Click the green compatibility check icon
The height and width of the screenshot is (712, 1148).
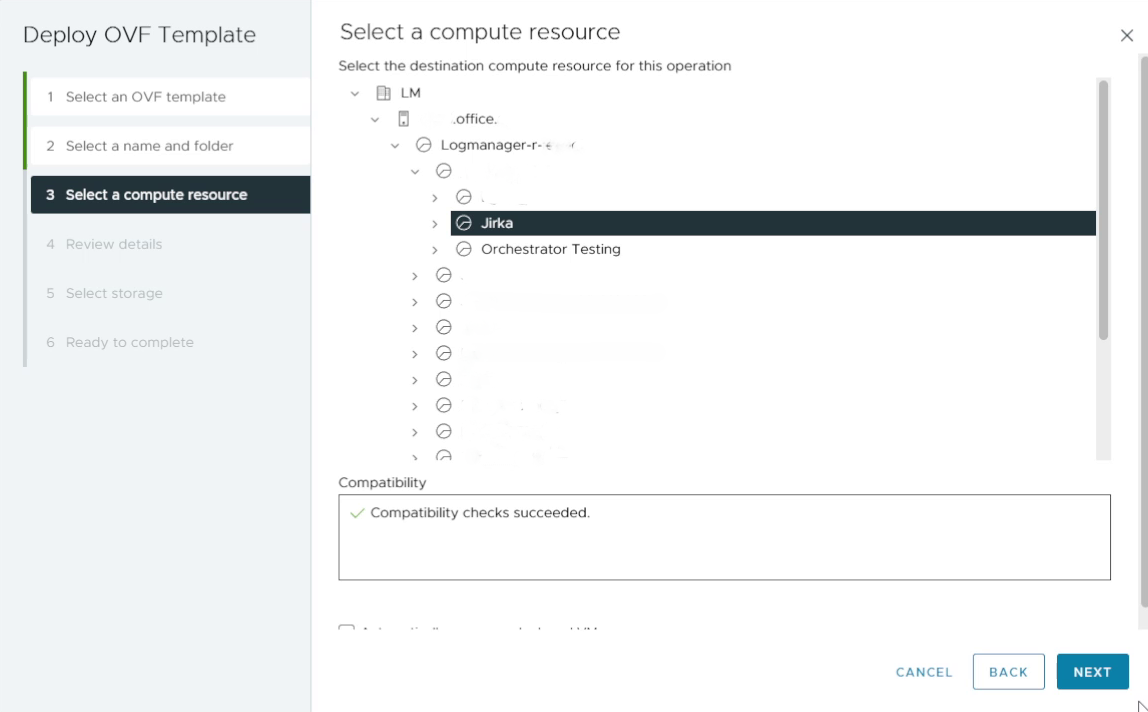(x=356, y=512)
